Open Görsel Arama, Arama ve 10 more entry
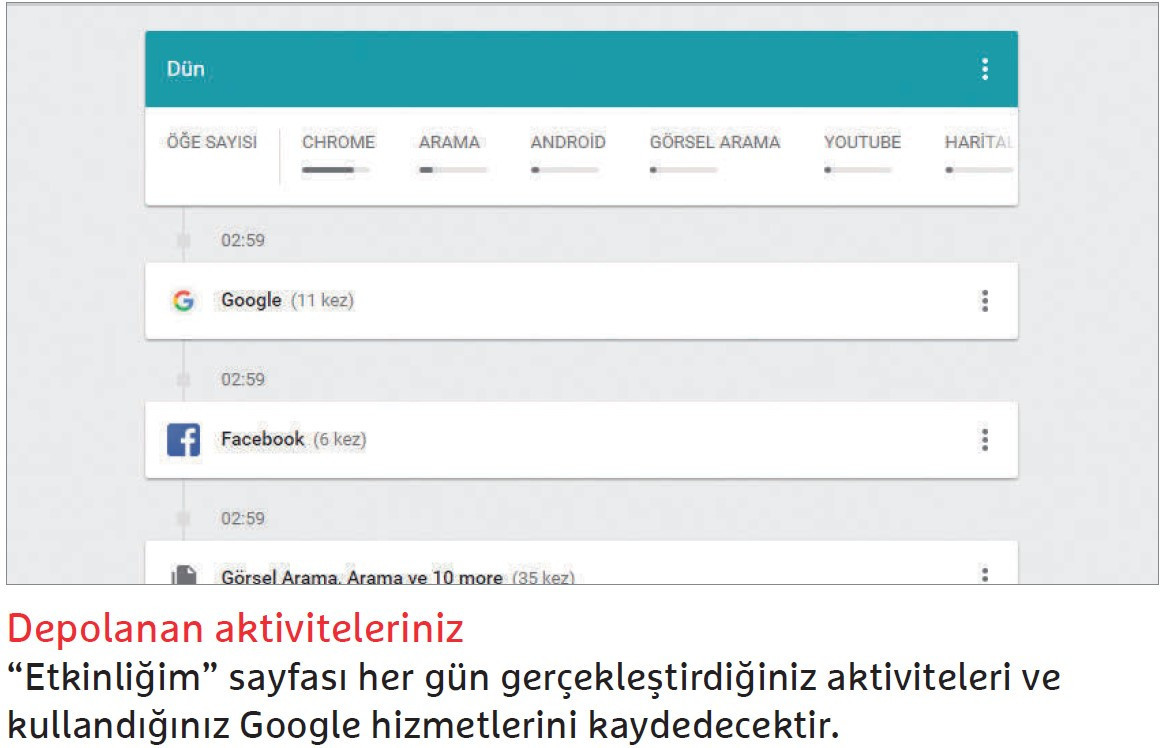 click(x=581, y=563)
